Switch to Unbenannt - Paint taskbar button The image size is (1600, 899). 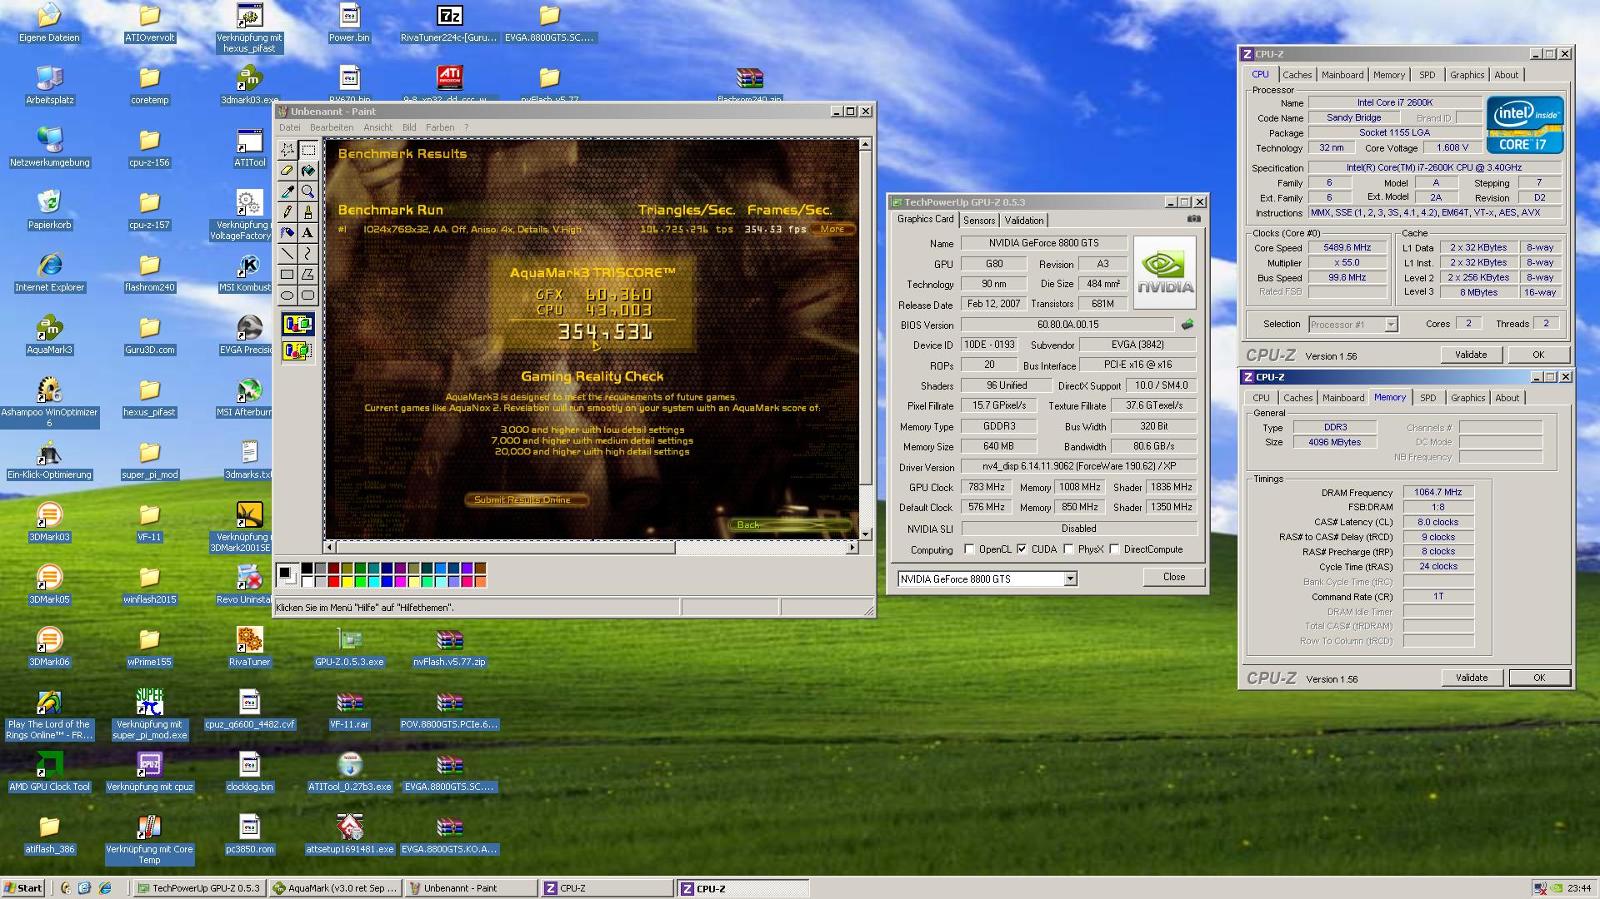coord(472,888)
